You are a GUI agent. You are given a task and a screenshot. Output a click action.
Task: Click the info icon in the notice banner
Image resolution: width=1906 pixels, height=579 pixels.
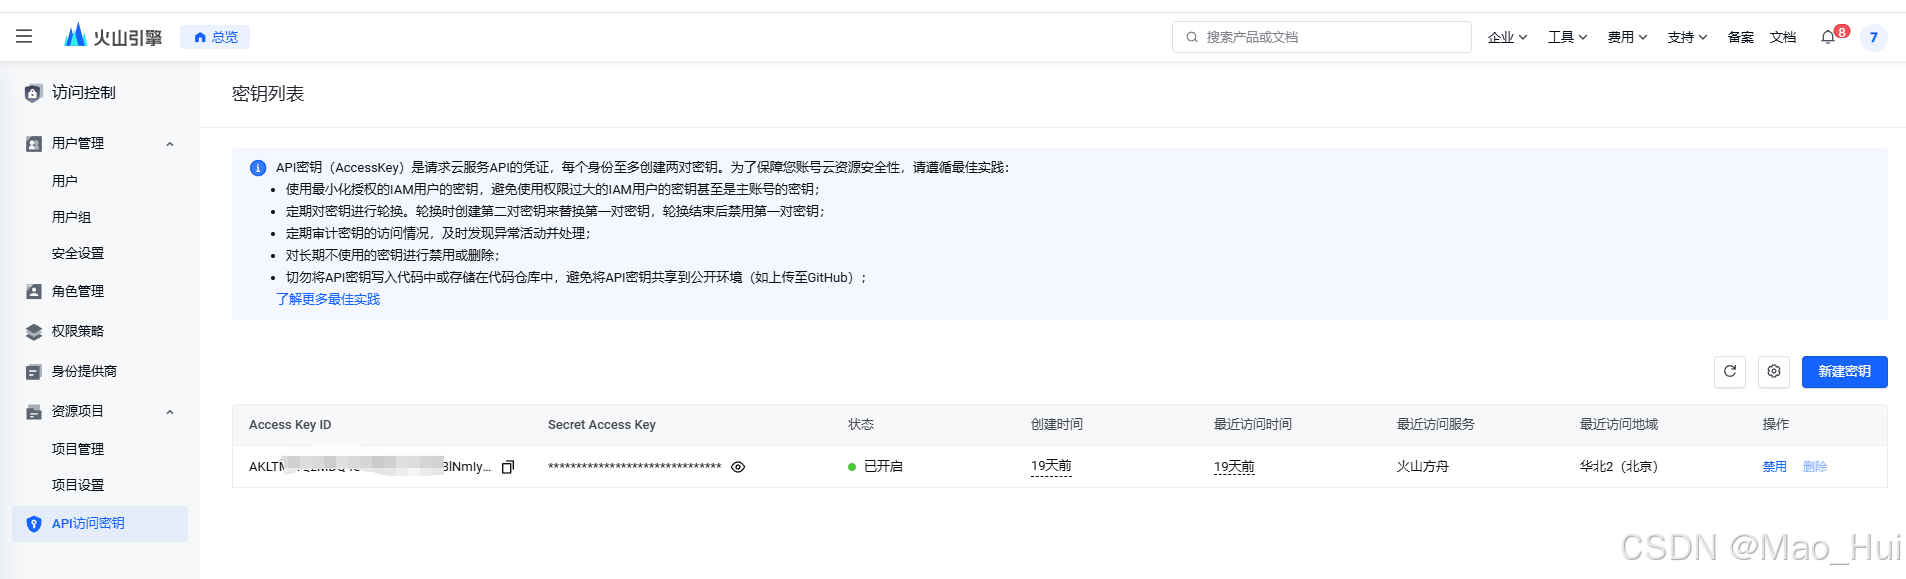pos(258,168)
